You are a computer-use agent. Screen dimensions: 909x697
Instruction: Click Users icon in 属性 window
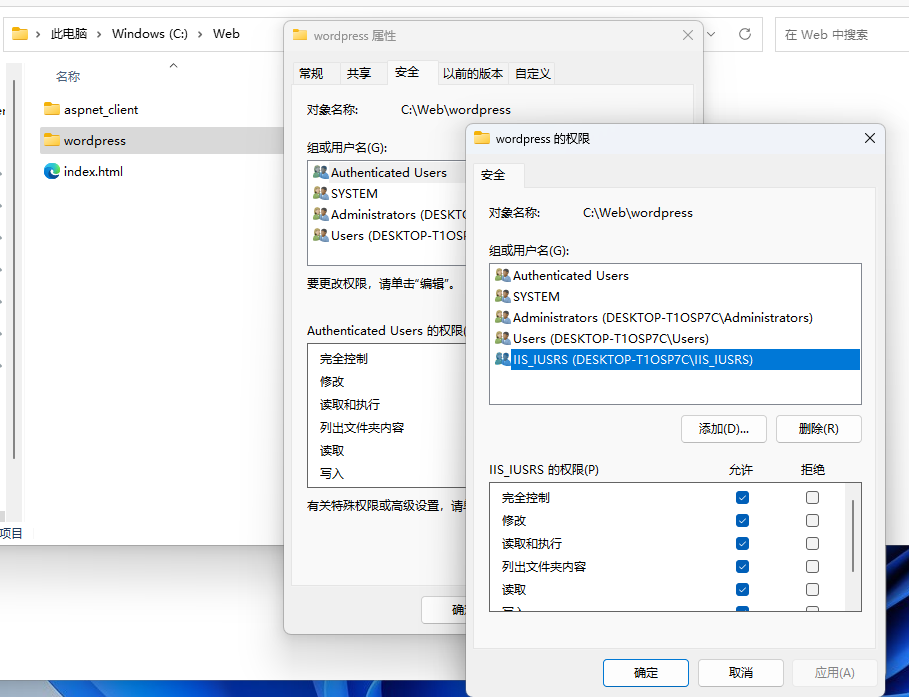[321, 235]
